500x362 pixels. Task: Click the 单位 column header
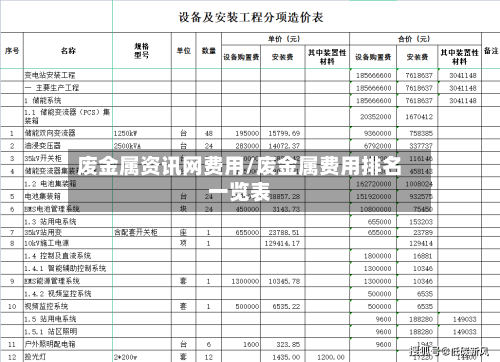(x=184, y=51)
